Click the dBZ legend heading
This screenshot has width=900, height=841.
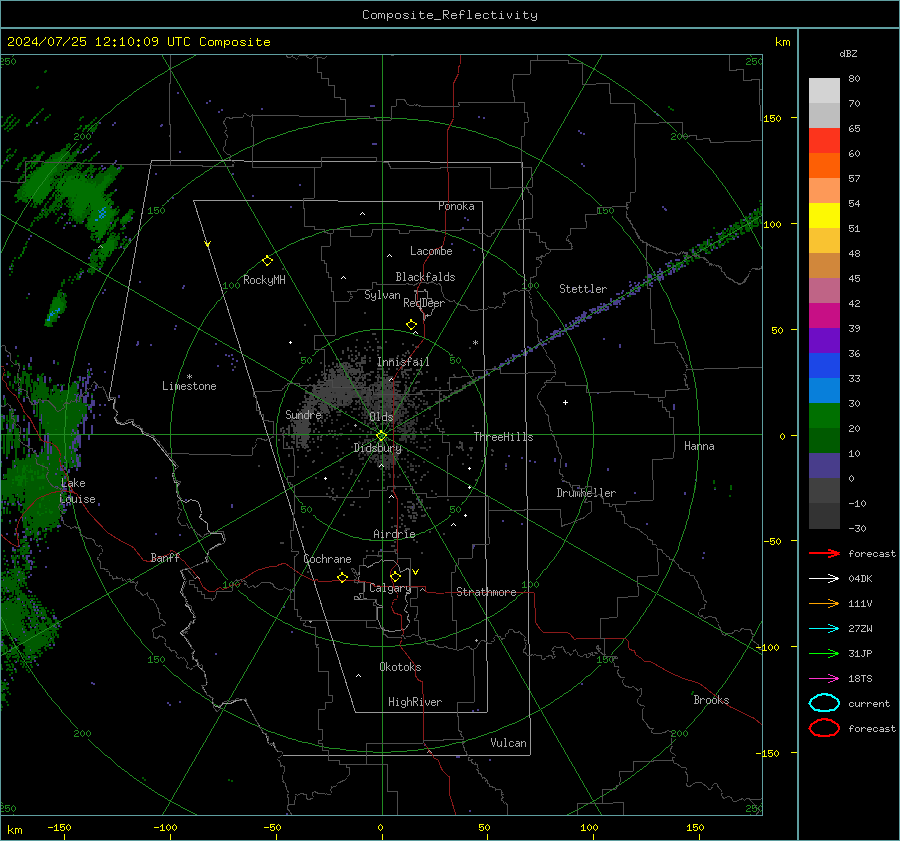pos(848,53)
